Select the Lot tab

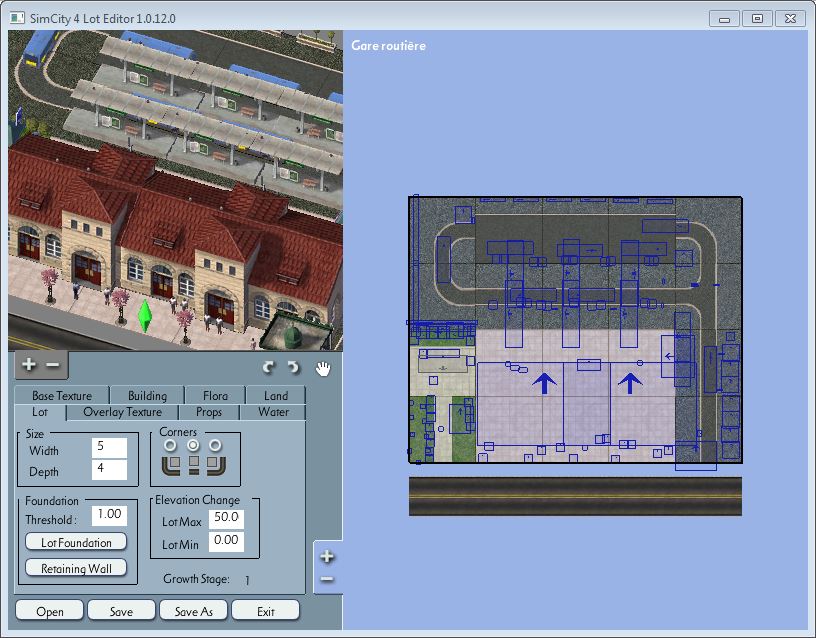tap(40, 412)
